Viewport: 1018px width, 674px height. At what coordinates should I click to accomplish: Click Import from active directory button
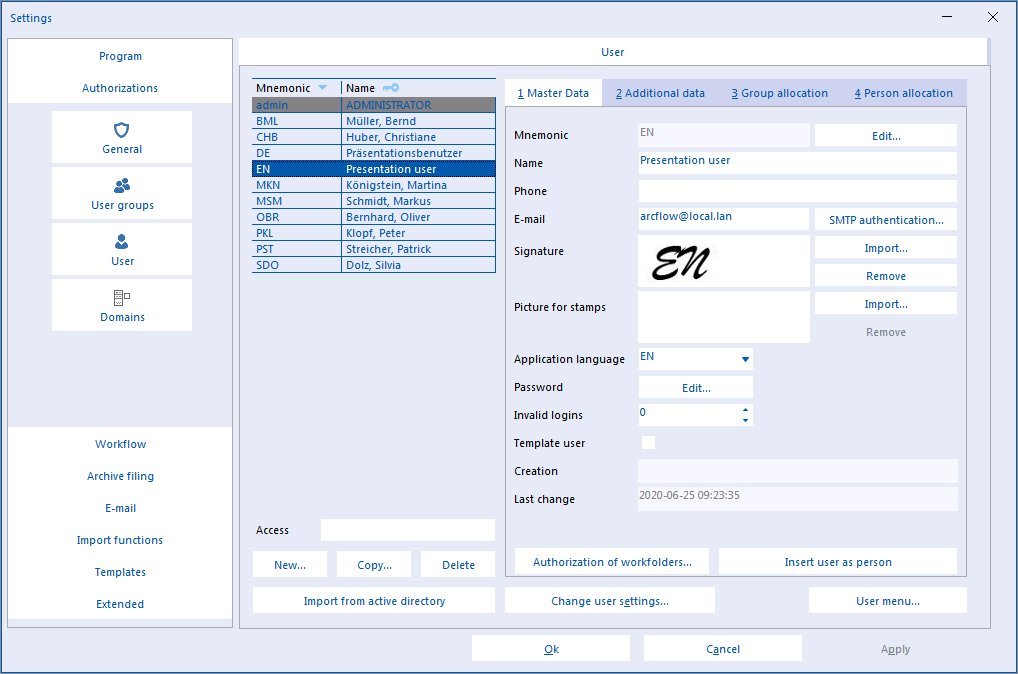pos(374,601)
